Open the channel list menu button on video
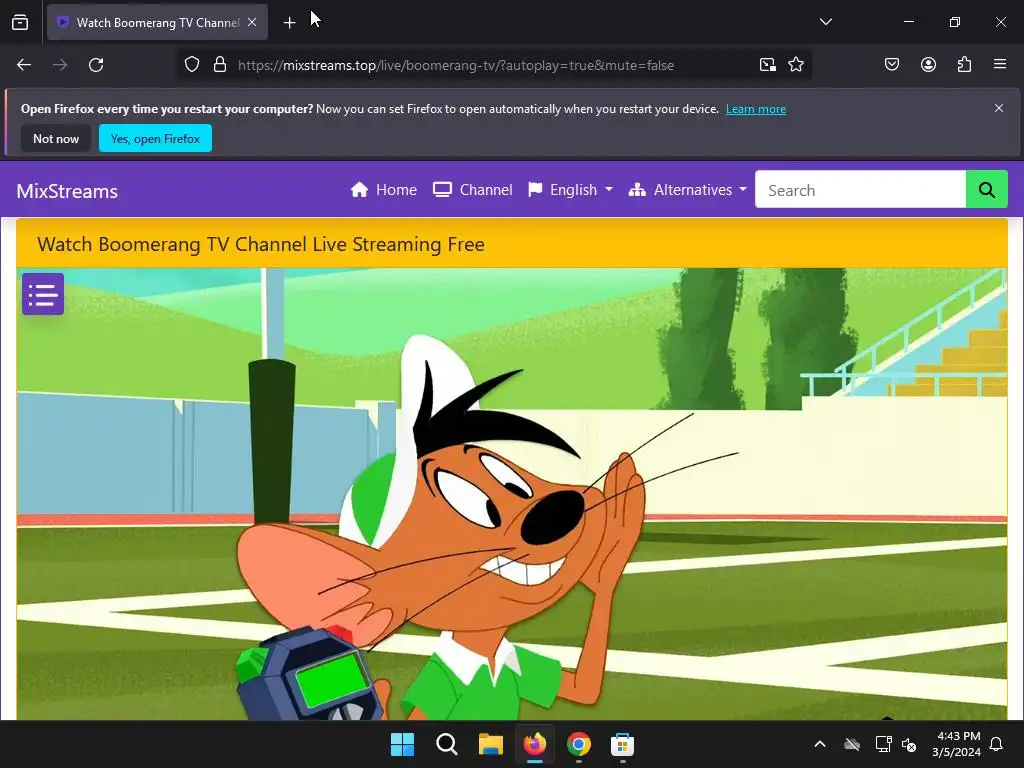Viewport: 1024px width, 768px height. 42,294
